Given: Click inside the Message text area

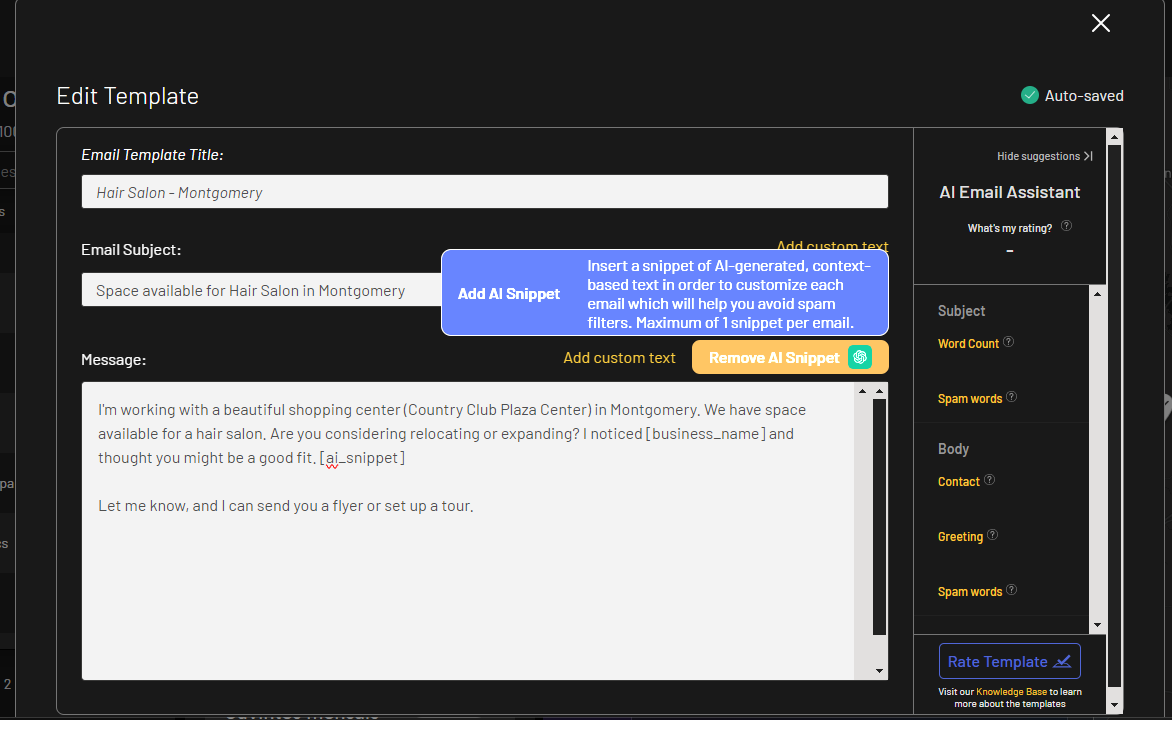Looking at the screenshot, I should [468, 531].
